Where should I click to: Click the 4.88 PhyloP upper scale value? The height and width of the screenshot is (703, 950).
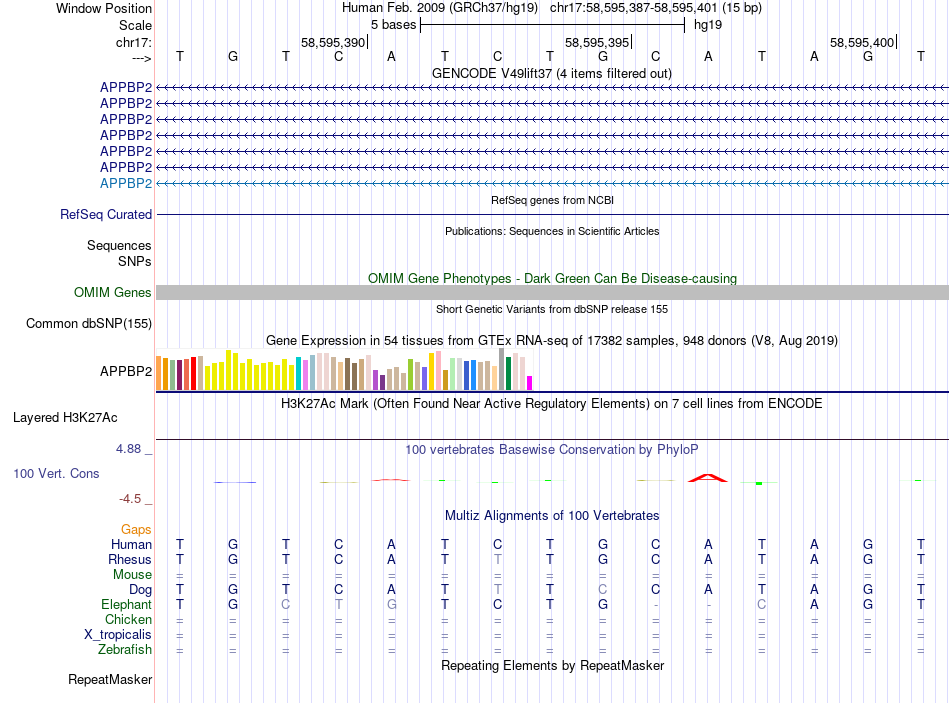point(128,449)
